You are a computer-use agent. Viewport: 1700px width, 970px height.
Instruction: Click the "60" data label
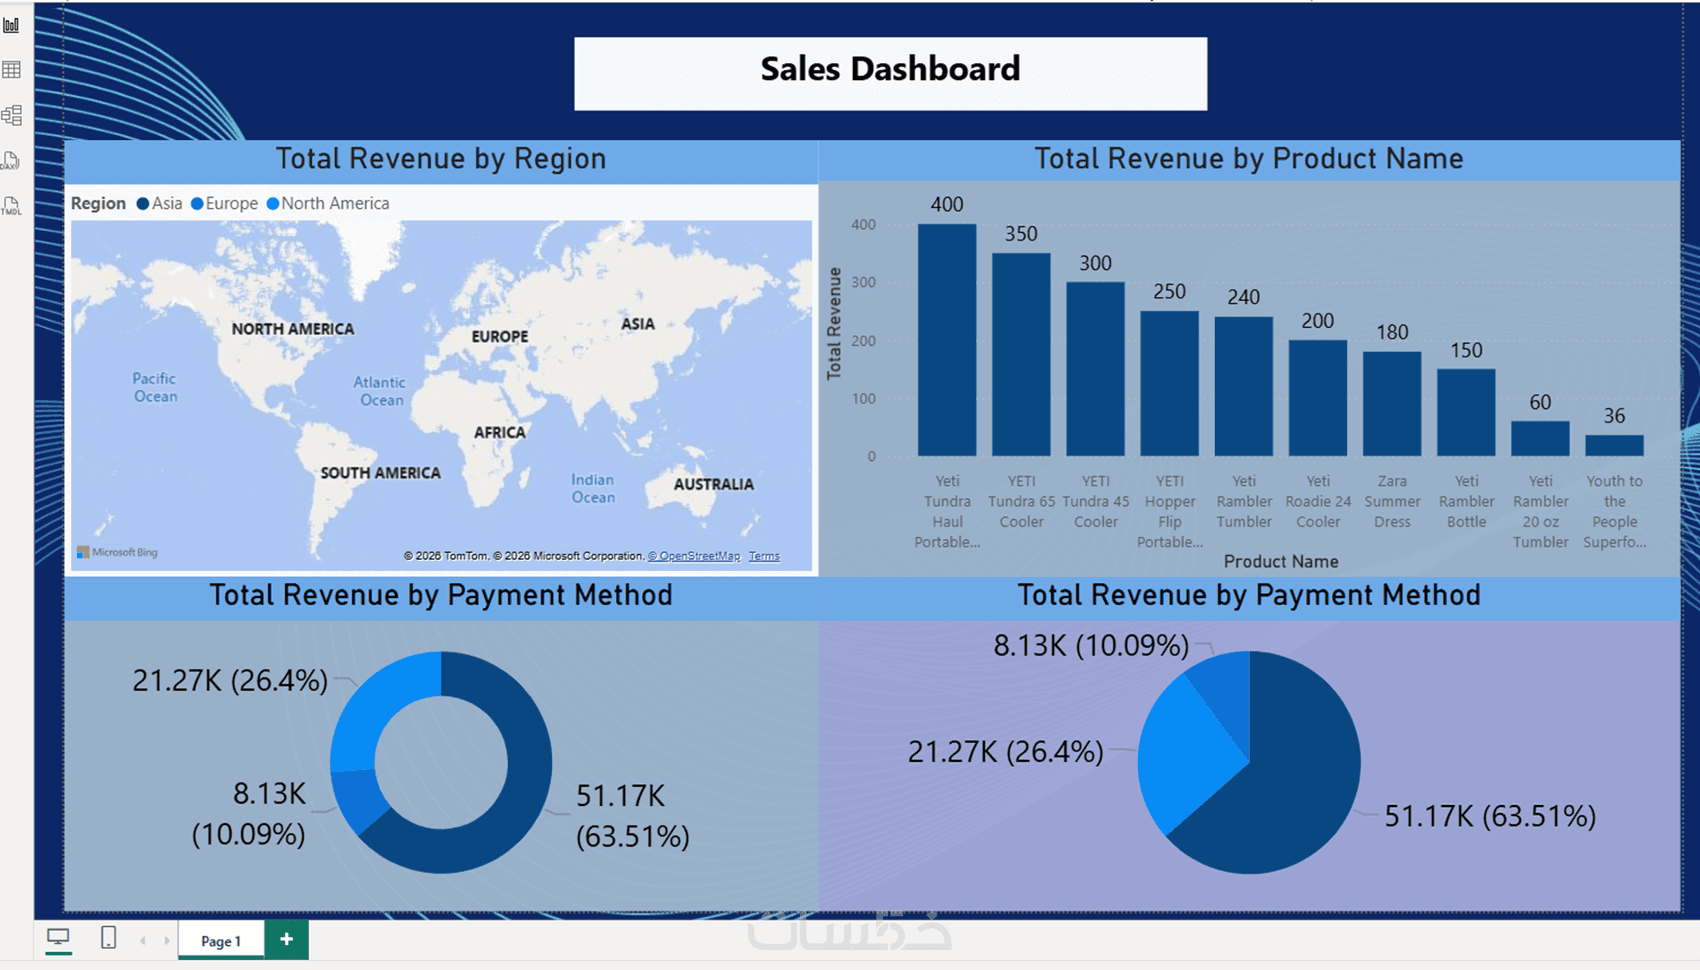[1540, 403]
